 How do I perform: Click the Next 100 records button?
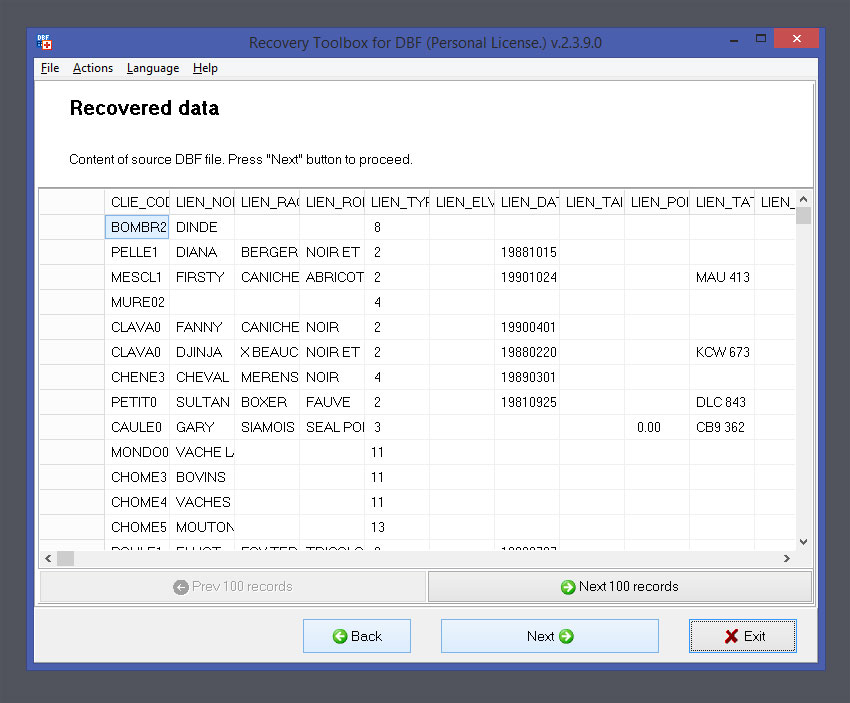620,586
